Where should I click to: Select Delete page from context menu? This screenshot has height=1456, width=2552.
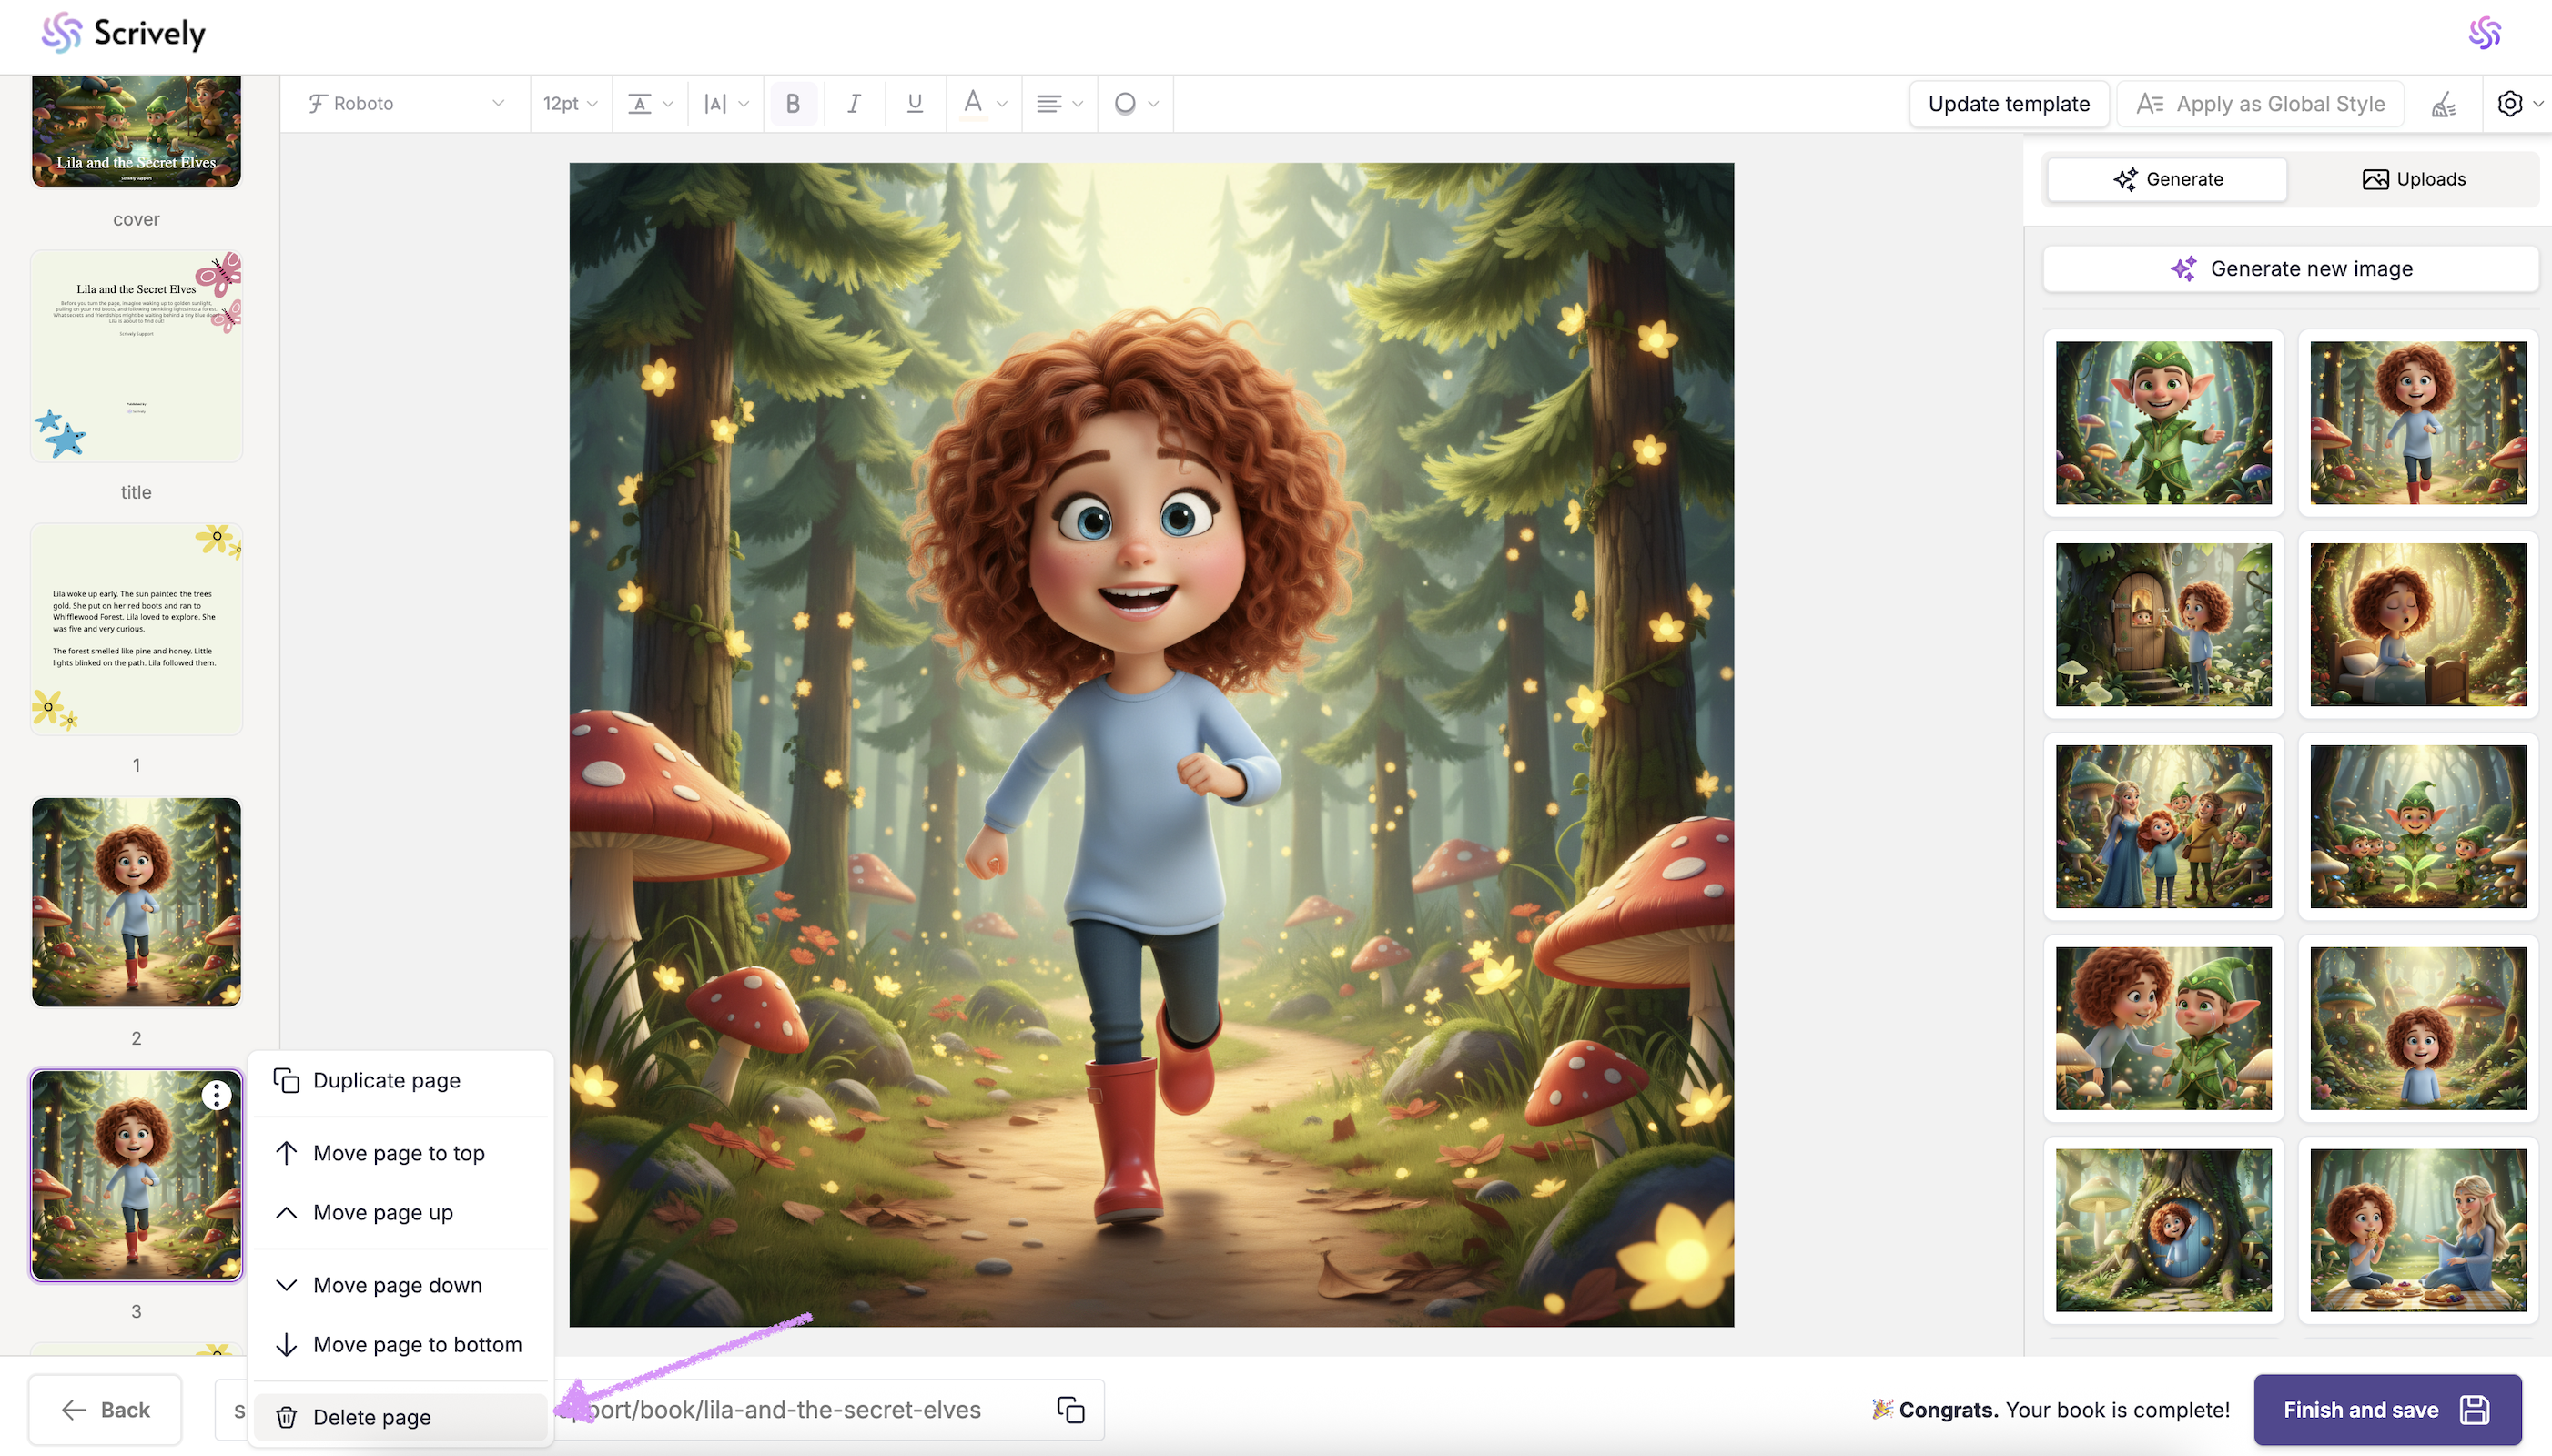click(371, 1417)
